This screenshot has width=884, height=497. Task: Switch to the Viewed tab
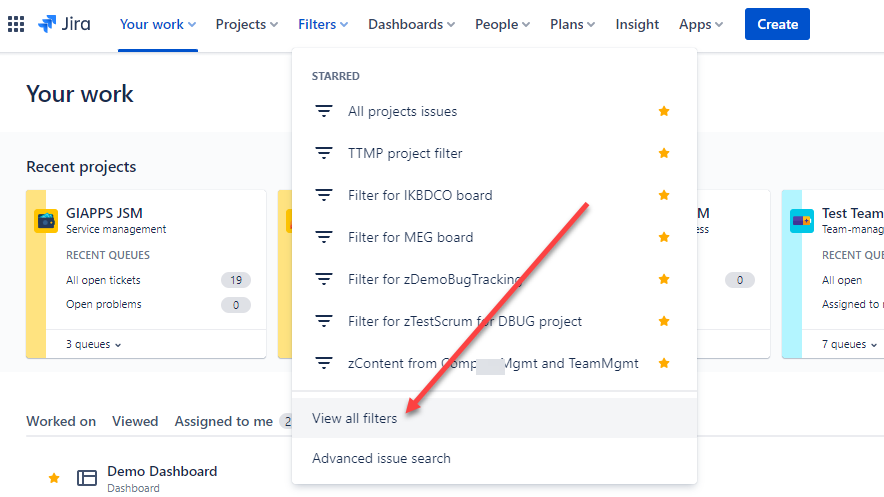coord(135,421)
